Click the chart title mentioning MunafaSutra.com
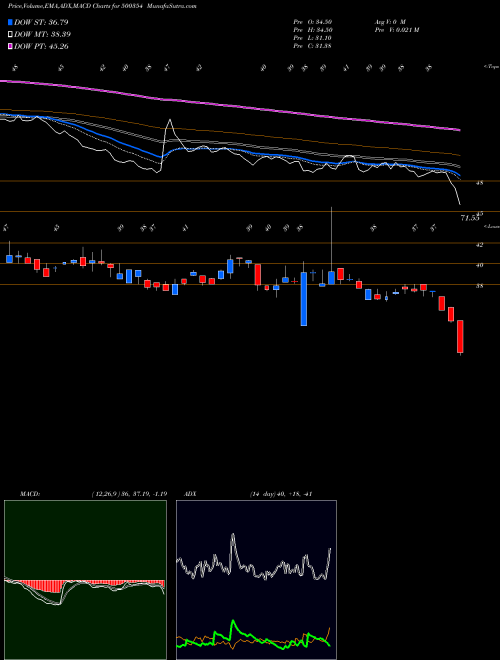Viewport: 500px width, 660px height. pos(102,7)
